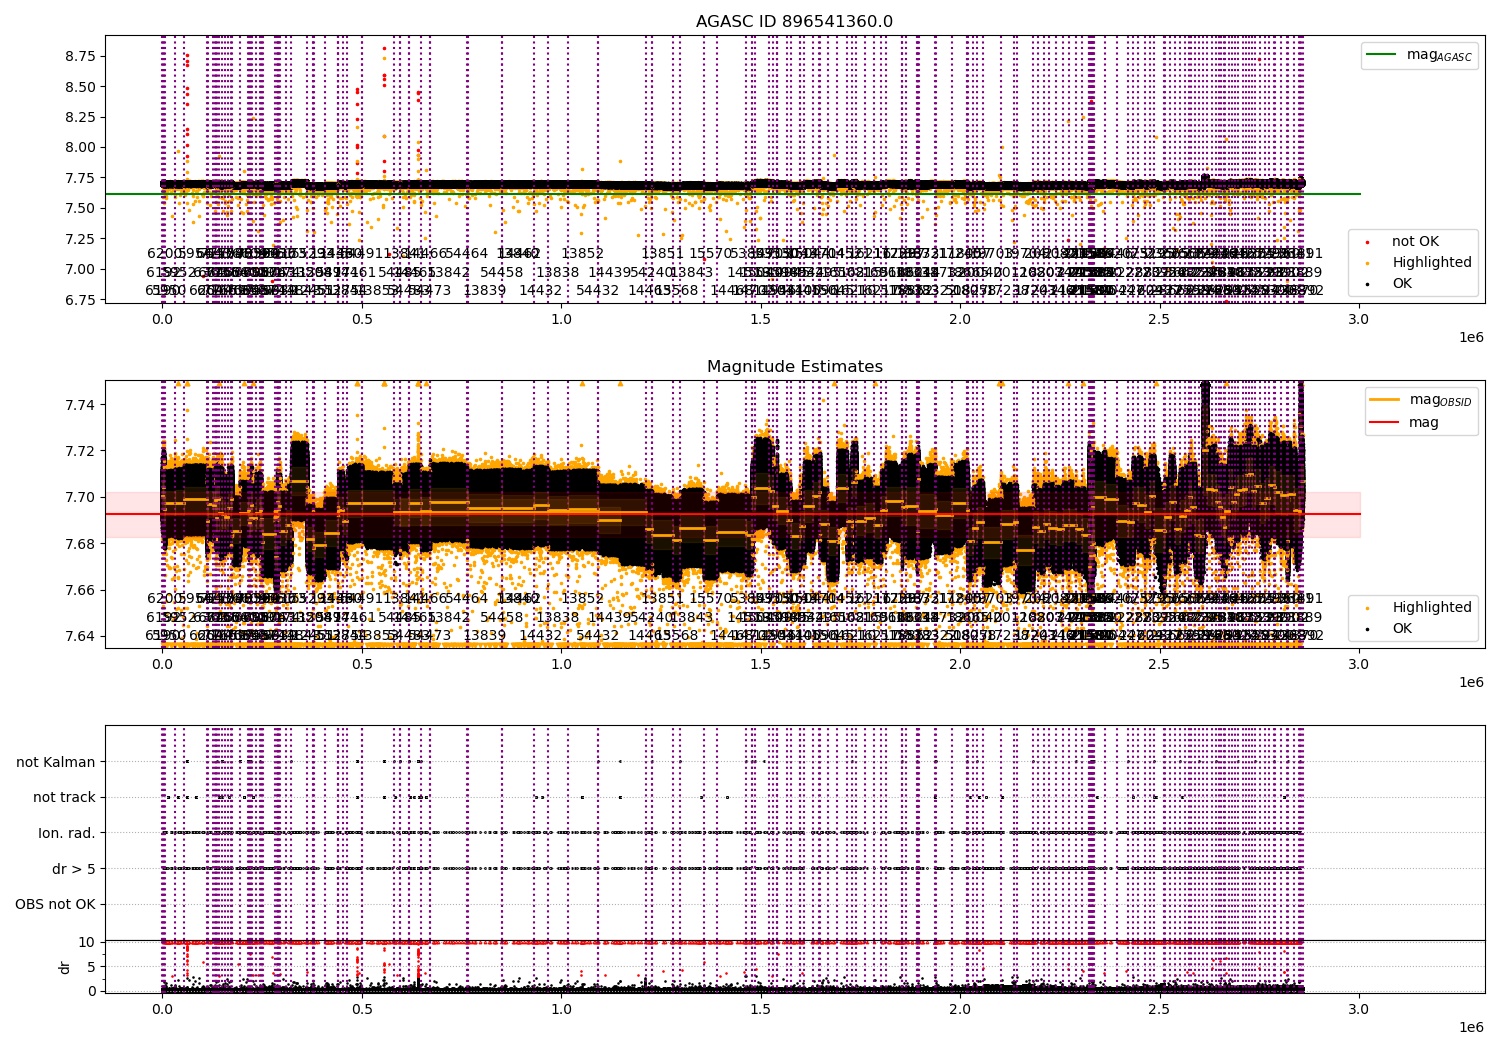Click the "OBS not OK" row label
The height and width of the screenshot is (1050, 1500).
[x=55, y=904]
